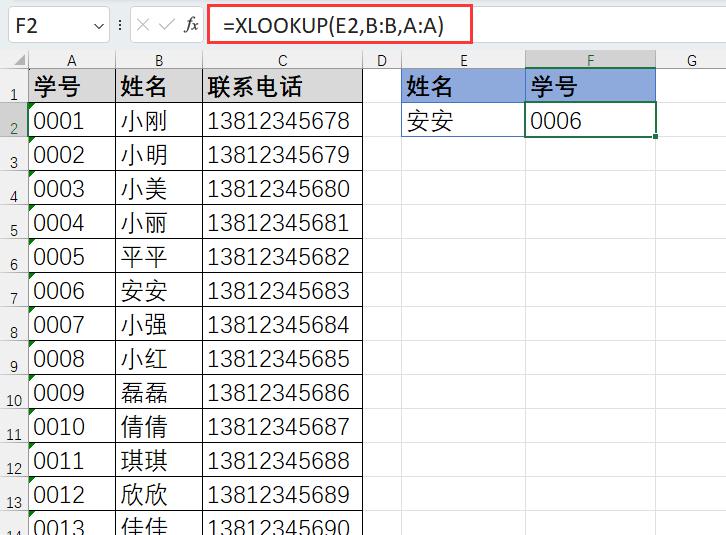Click the Select All corner triangle
This screenshot has height=535, width=726.
click(19, 60)
